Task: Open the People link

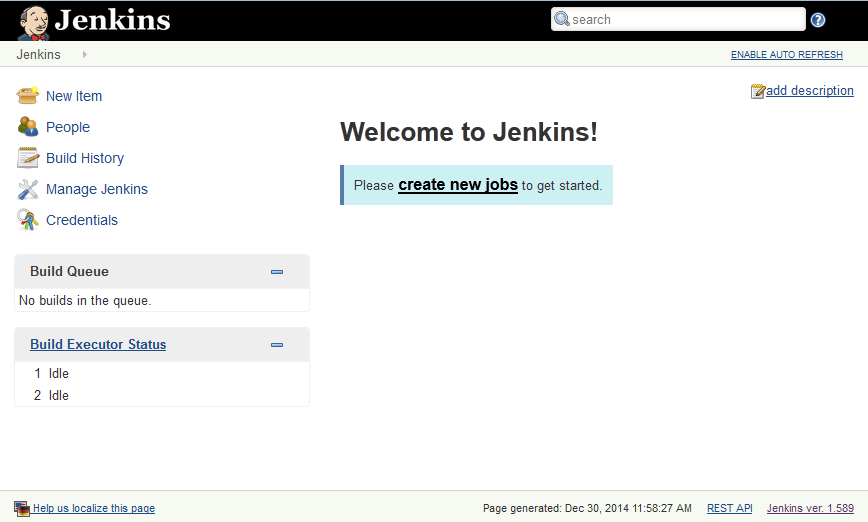Action: 68,127
